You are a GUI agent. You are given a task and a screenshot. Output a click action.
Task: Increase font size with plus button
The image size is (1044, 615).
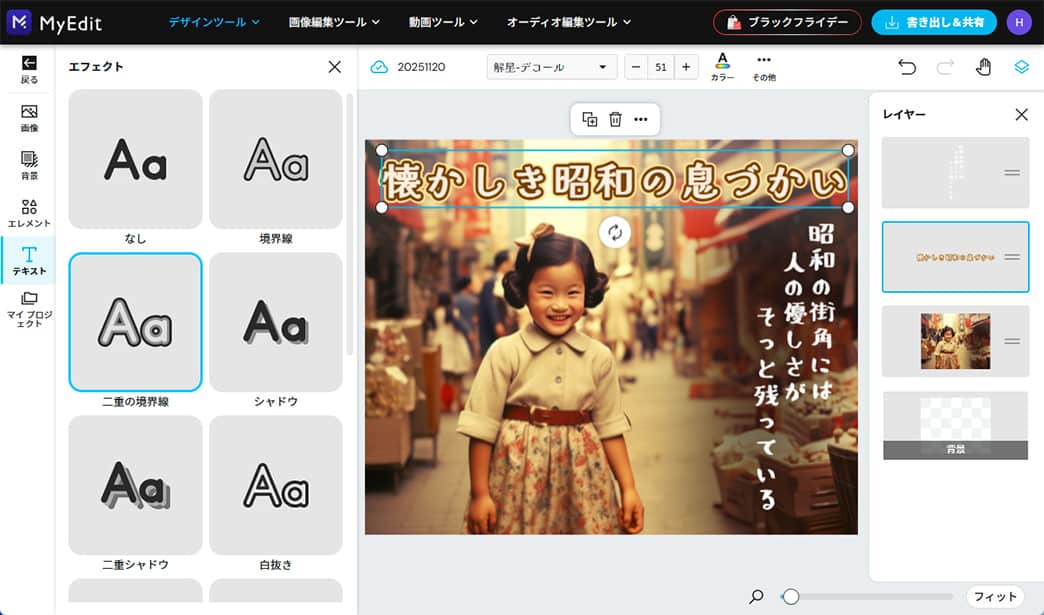(686, 67)
